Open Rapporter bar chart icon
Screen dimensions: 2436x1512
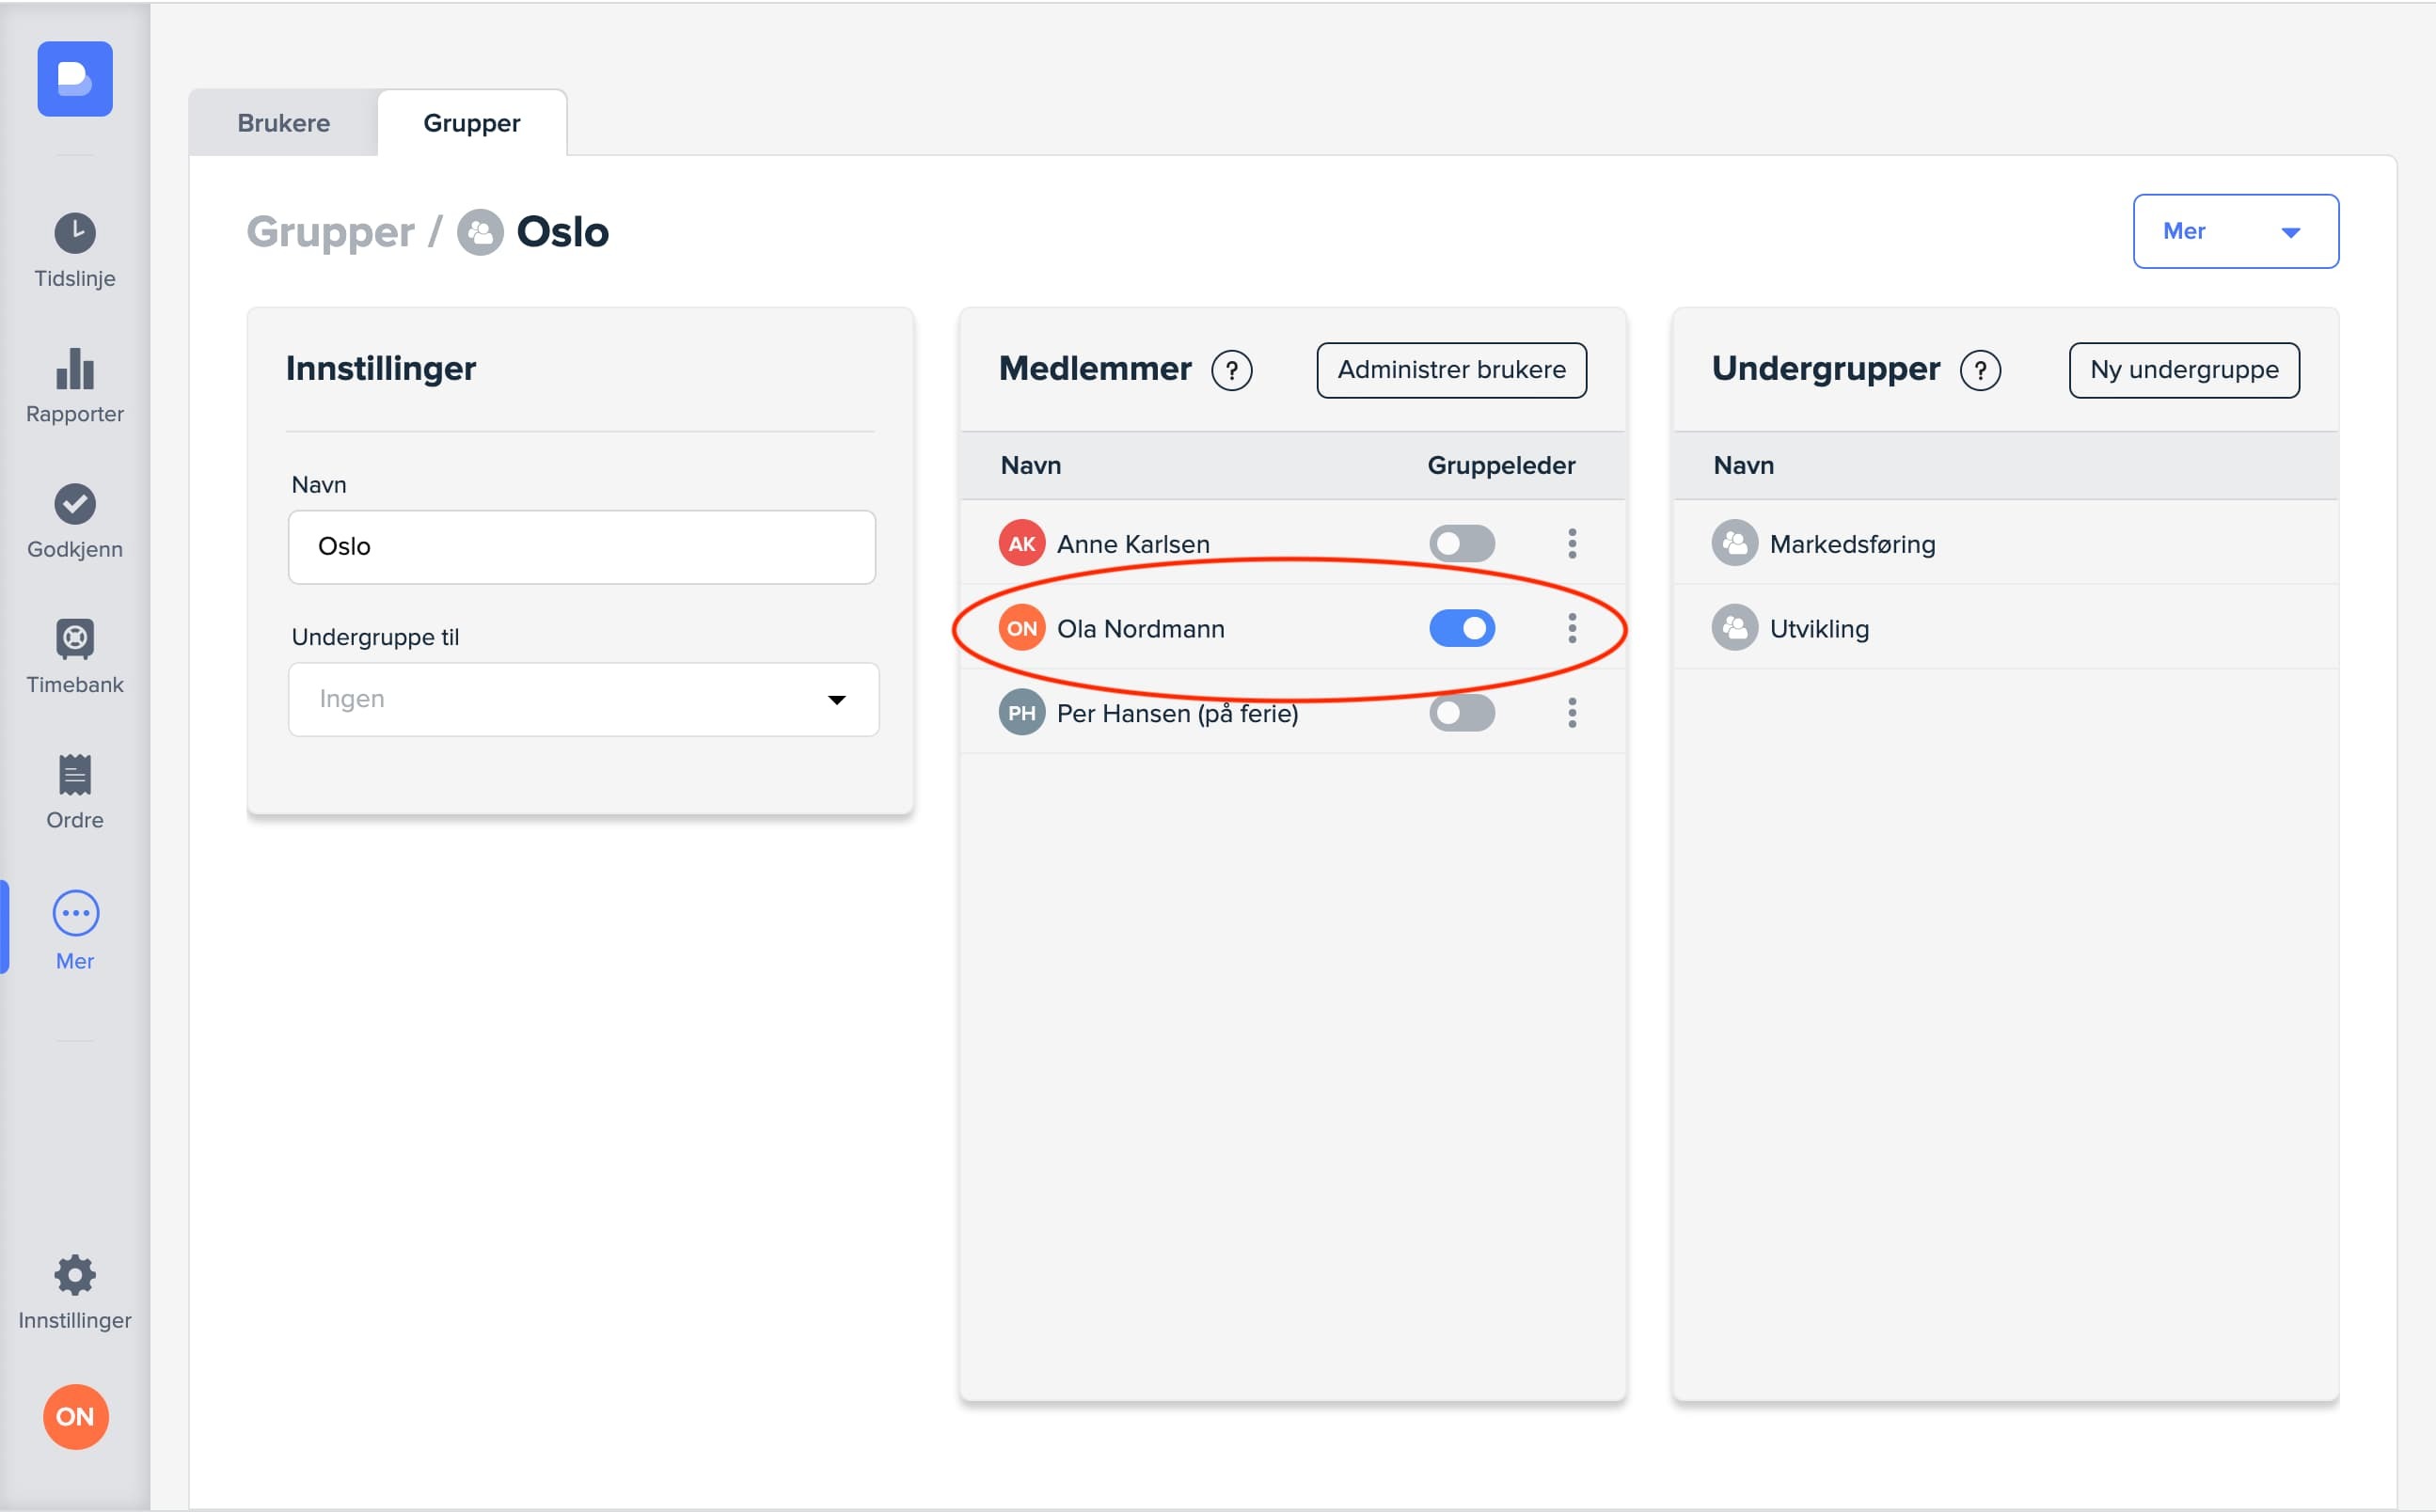click(75, 370)
